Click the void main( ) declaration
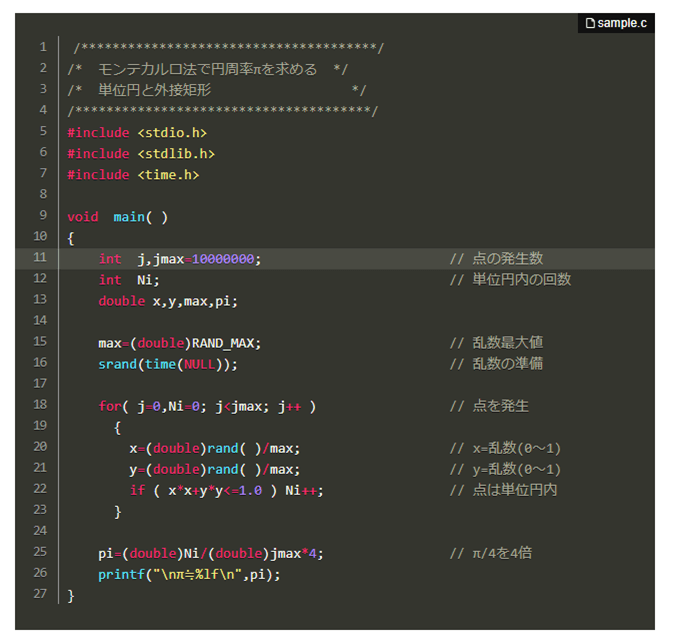674x642 pixels. point(117,217)
